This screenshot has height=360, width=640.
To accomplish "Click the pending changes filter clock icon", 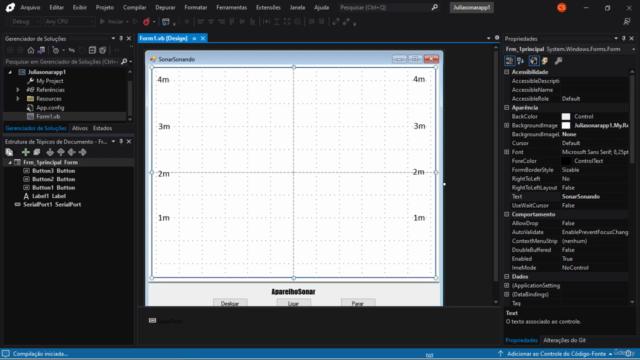I will pyautogui.click(x=56, y=50).
